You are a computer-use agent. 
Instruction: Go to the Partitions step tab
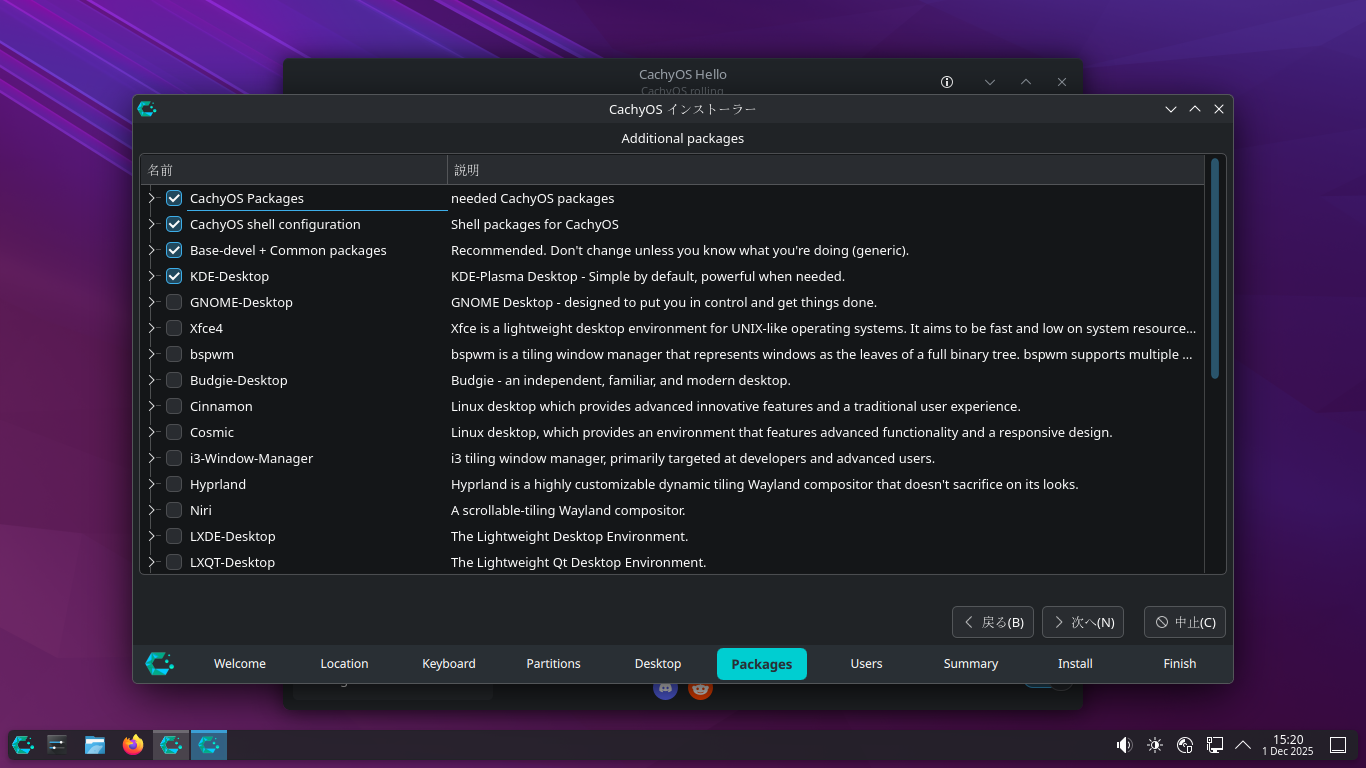pyautogui.click(x=553, y=664)
